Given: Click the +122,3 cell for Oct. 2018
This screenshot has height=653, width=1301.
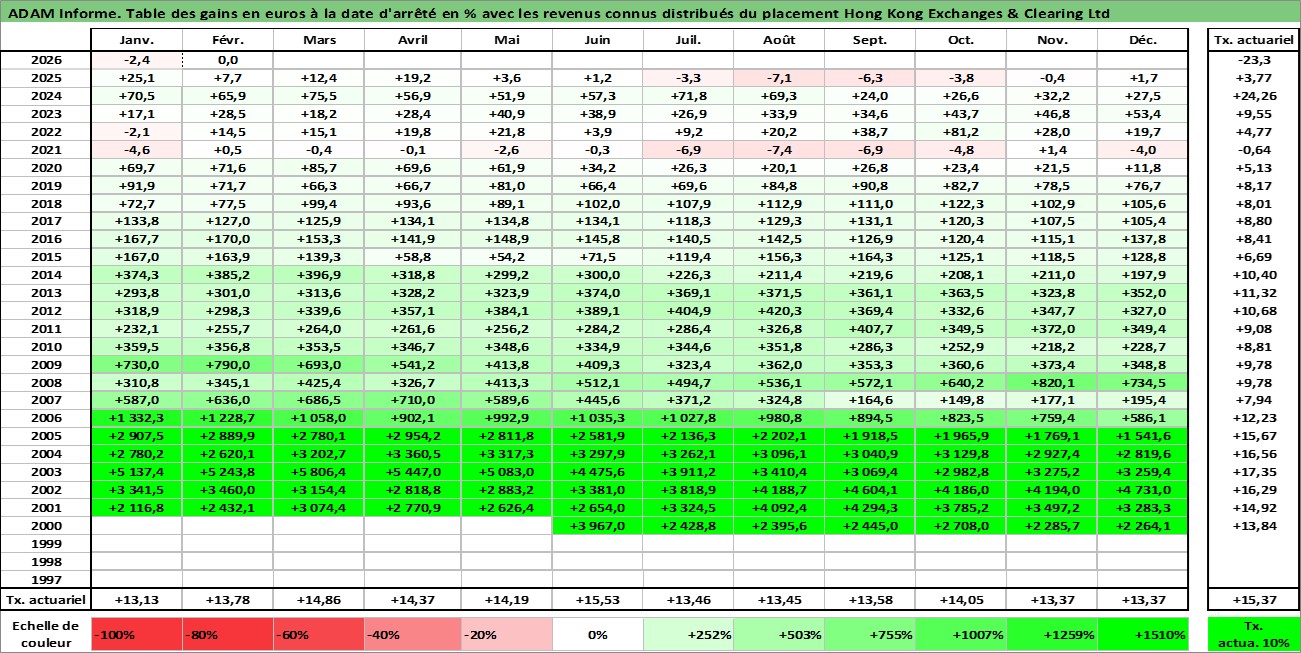Looking at the screenshot, I should (961, 204).
